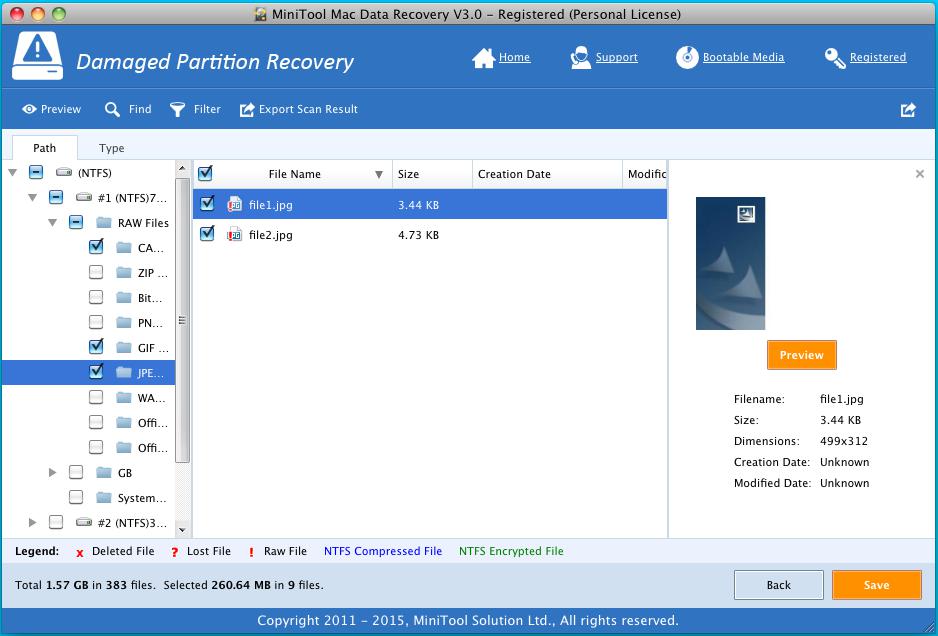
Task: Close the preview pane with X
Action: (x=919, y=174)
